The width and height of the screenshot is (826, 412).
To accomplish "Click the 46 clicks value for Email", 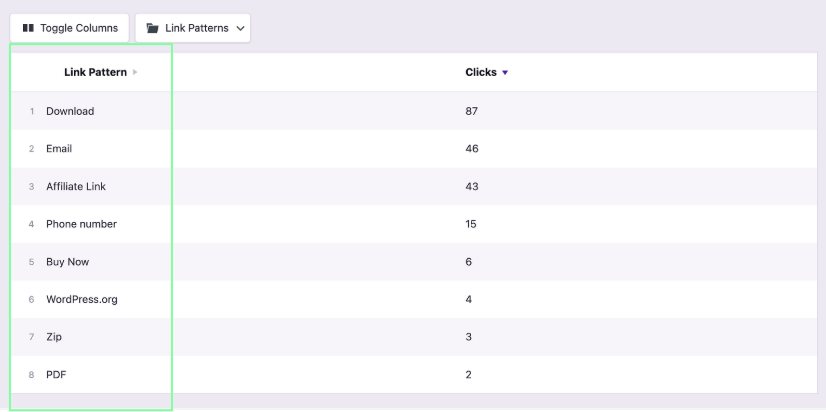I will [472, 149].
